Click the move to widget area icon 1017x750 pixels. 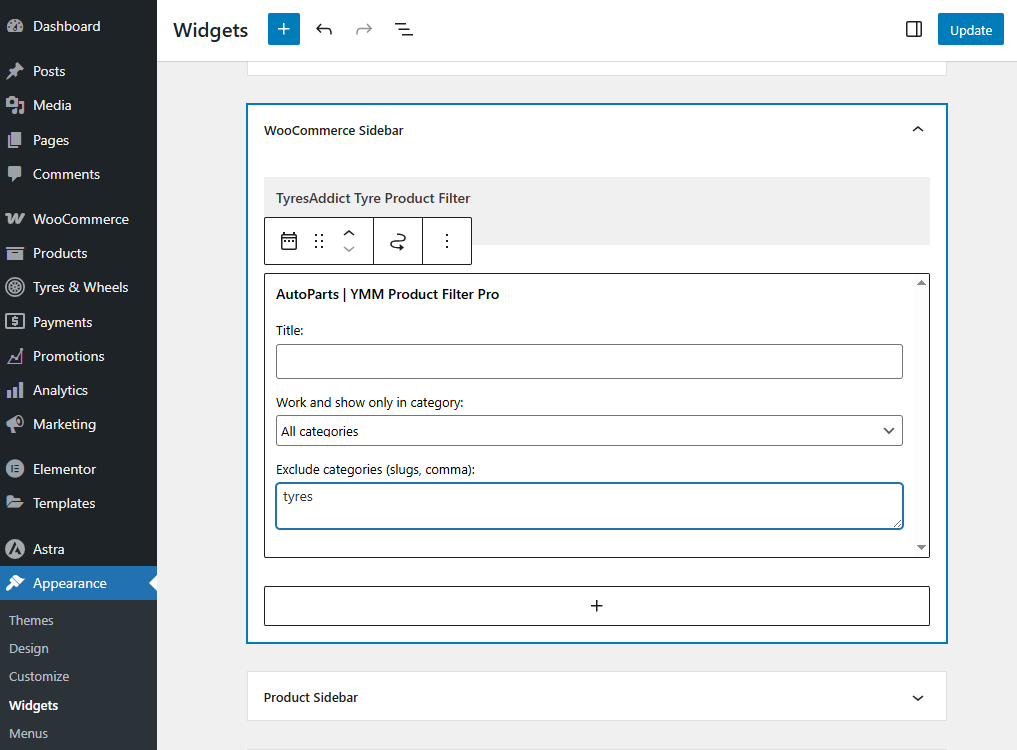(398, 241)
